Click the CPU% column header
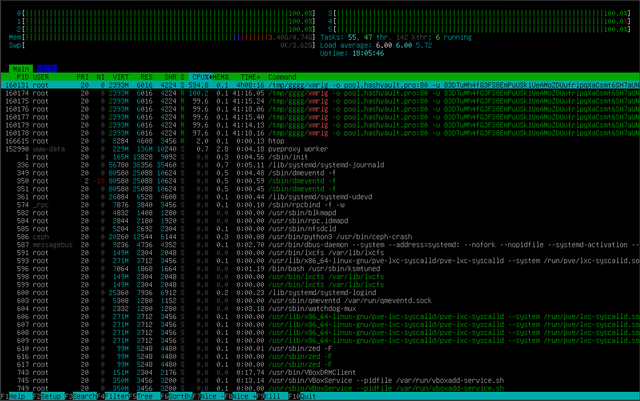 pos(200,77)
